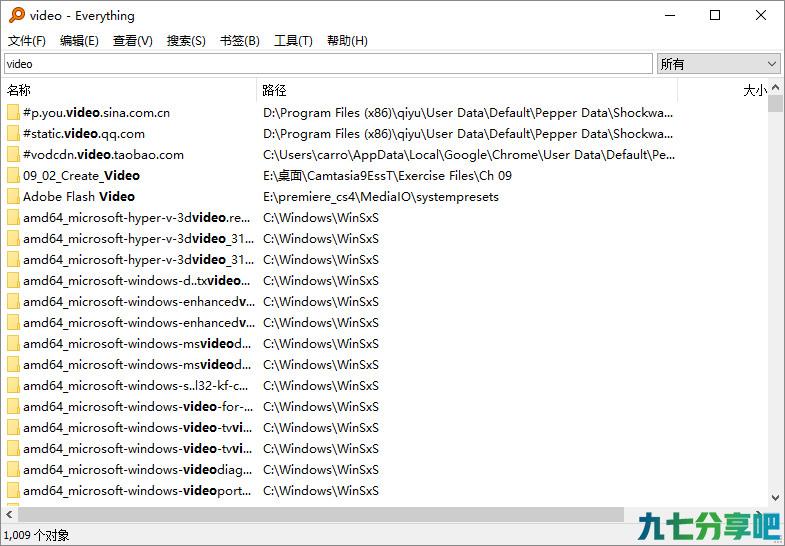Click folder icon of amd64_microsoft-windows-video-for- row
This screenshot has width=785, height=546.
[x=13, y=407]
